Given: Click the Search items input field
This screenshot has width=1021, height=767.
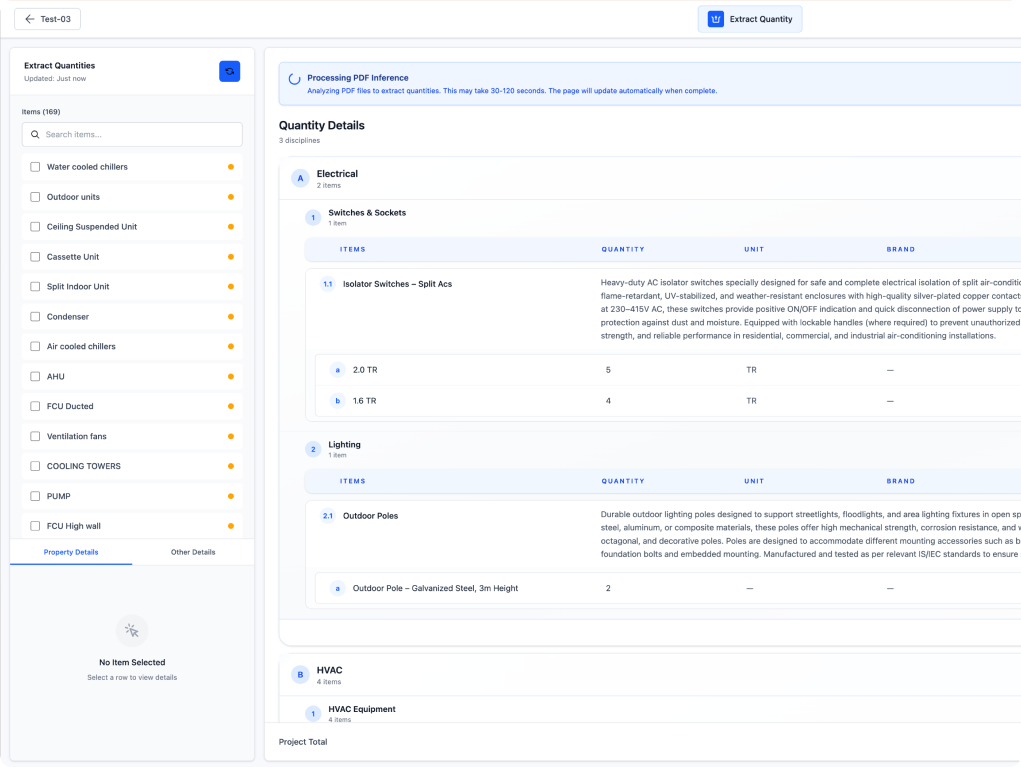Looking at the screenshot, I should tap(140, 134).
